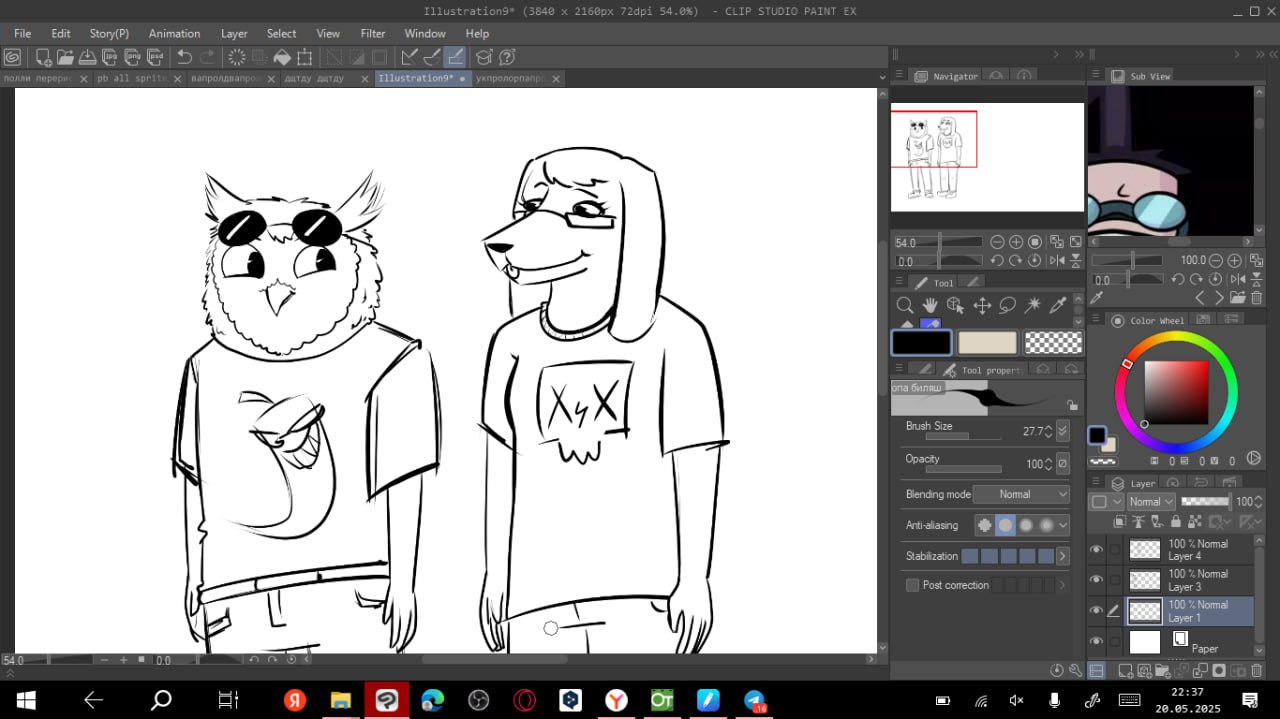Open layer blend mode dropdown in Layer panel

[x=1150, y=502]
